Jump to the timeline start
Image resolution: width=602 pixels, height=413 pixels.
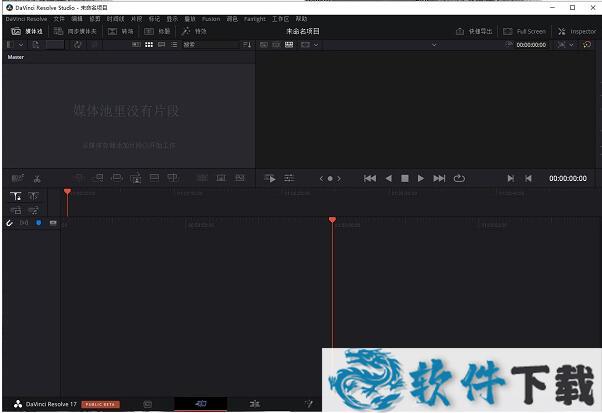(x=370, y=178)
